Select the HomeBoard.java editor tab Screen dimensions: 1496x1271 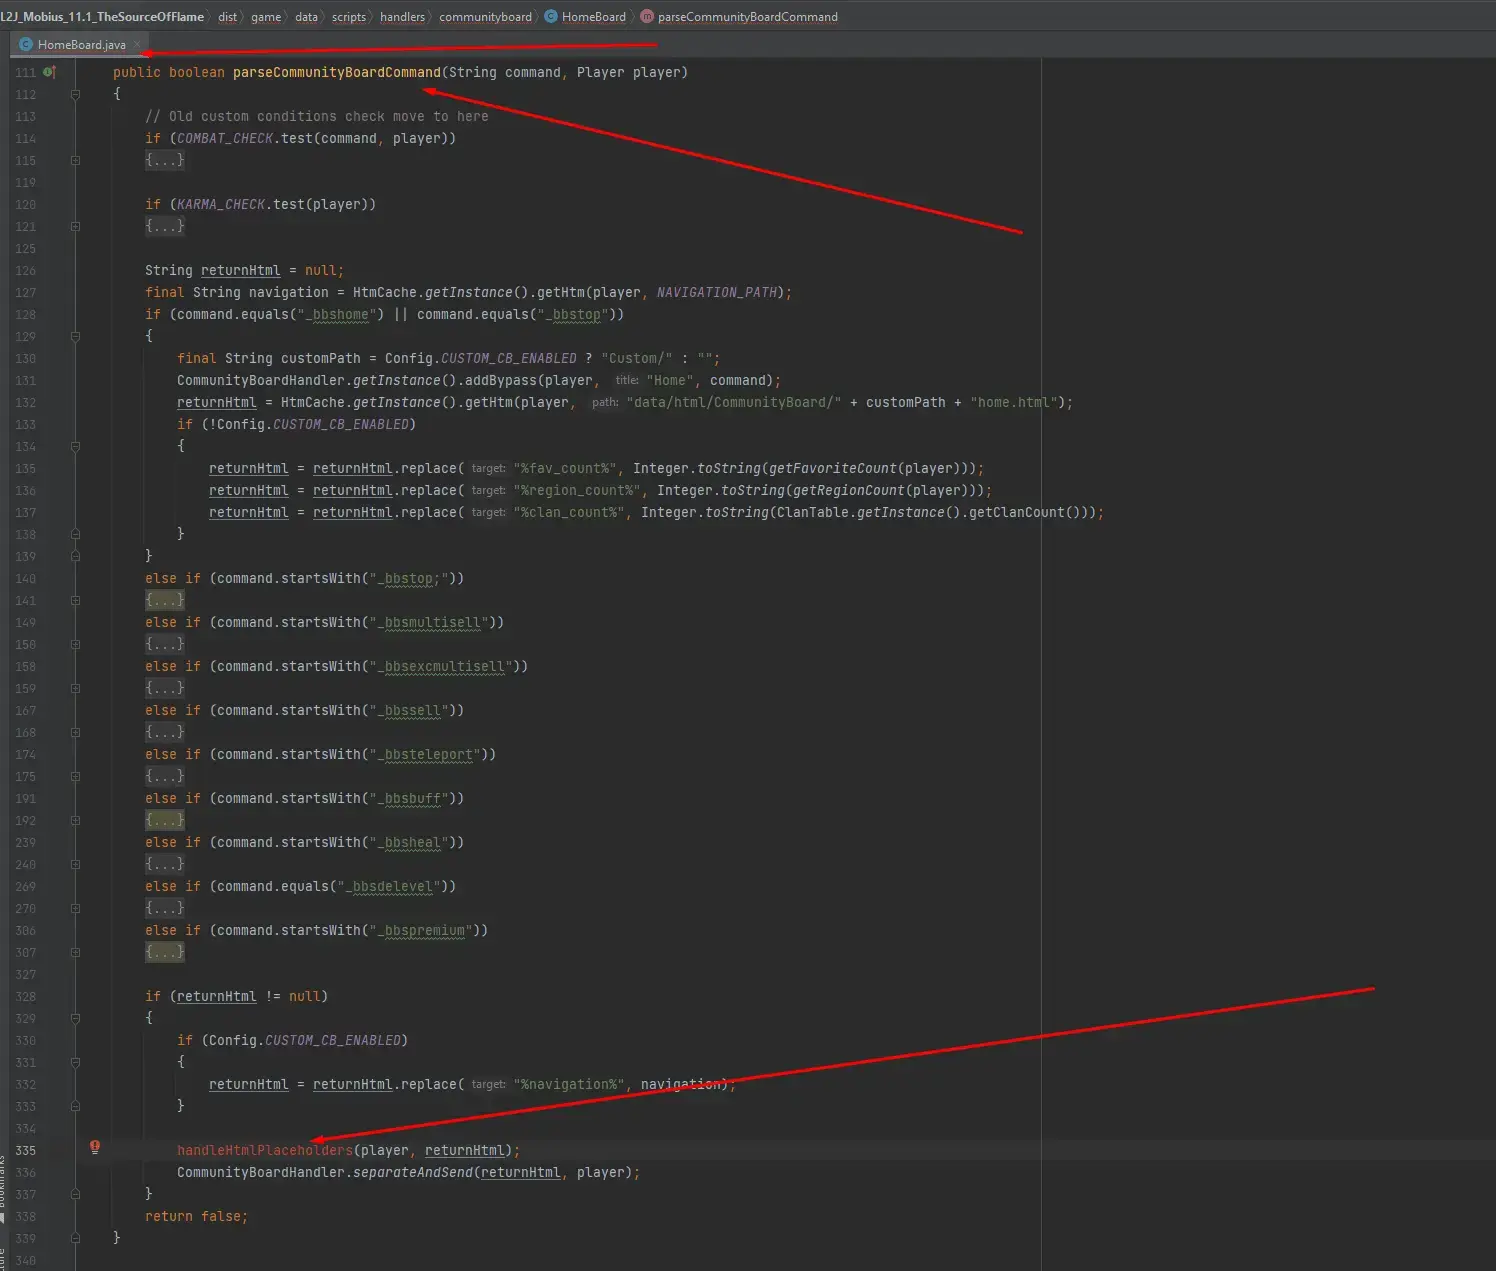(81, 44)
